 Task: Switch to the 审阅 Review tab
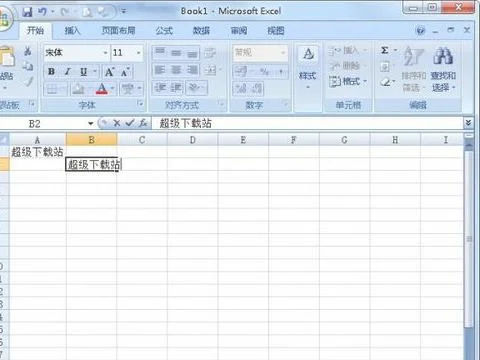coord(239,31)
